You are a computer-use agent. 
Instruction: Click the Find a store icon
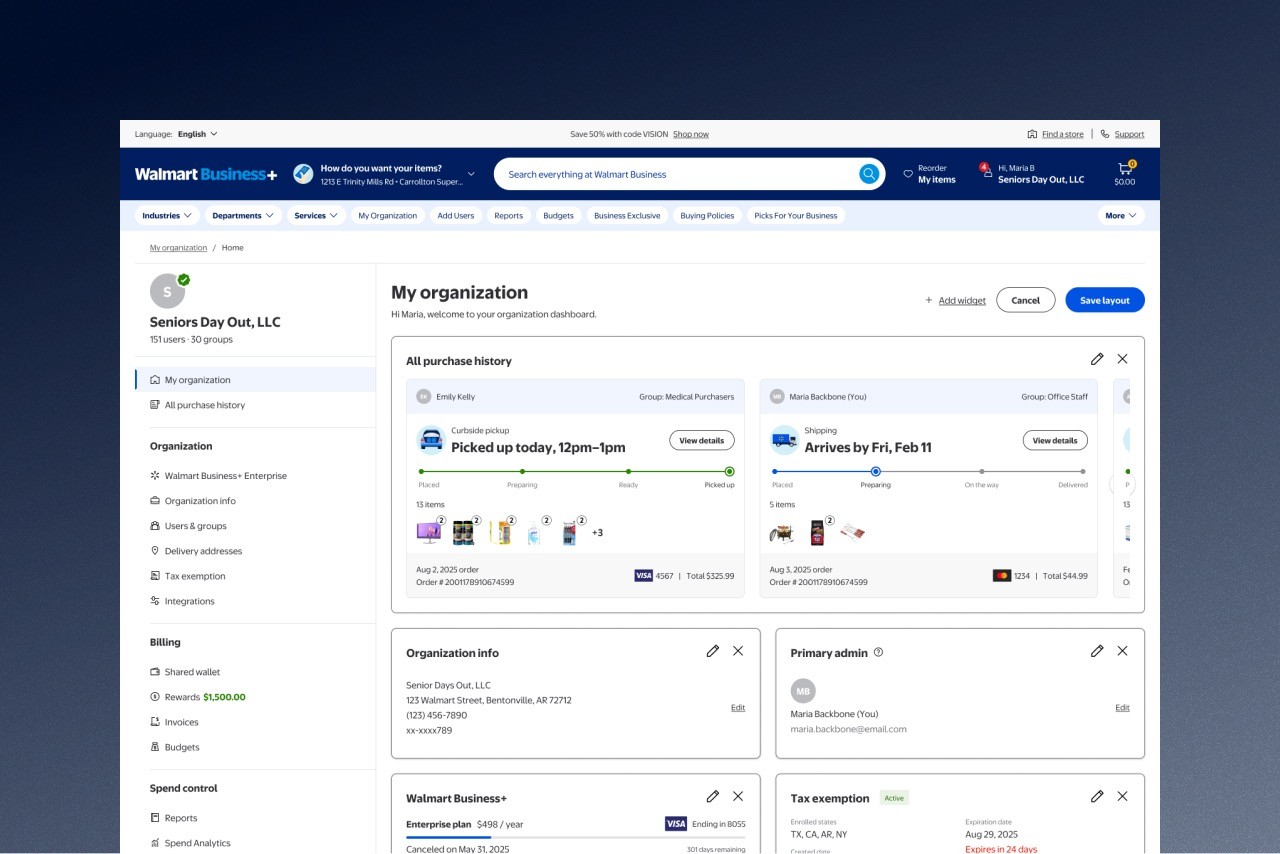1031,134
